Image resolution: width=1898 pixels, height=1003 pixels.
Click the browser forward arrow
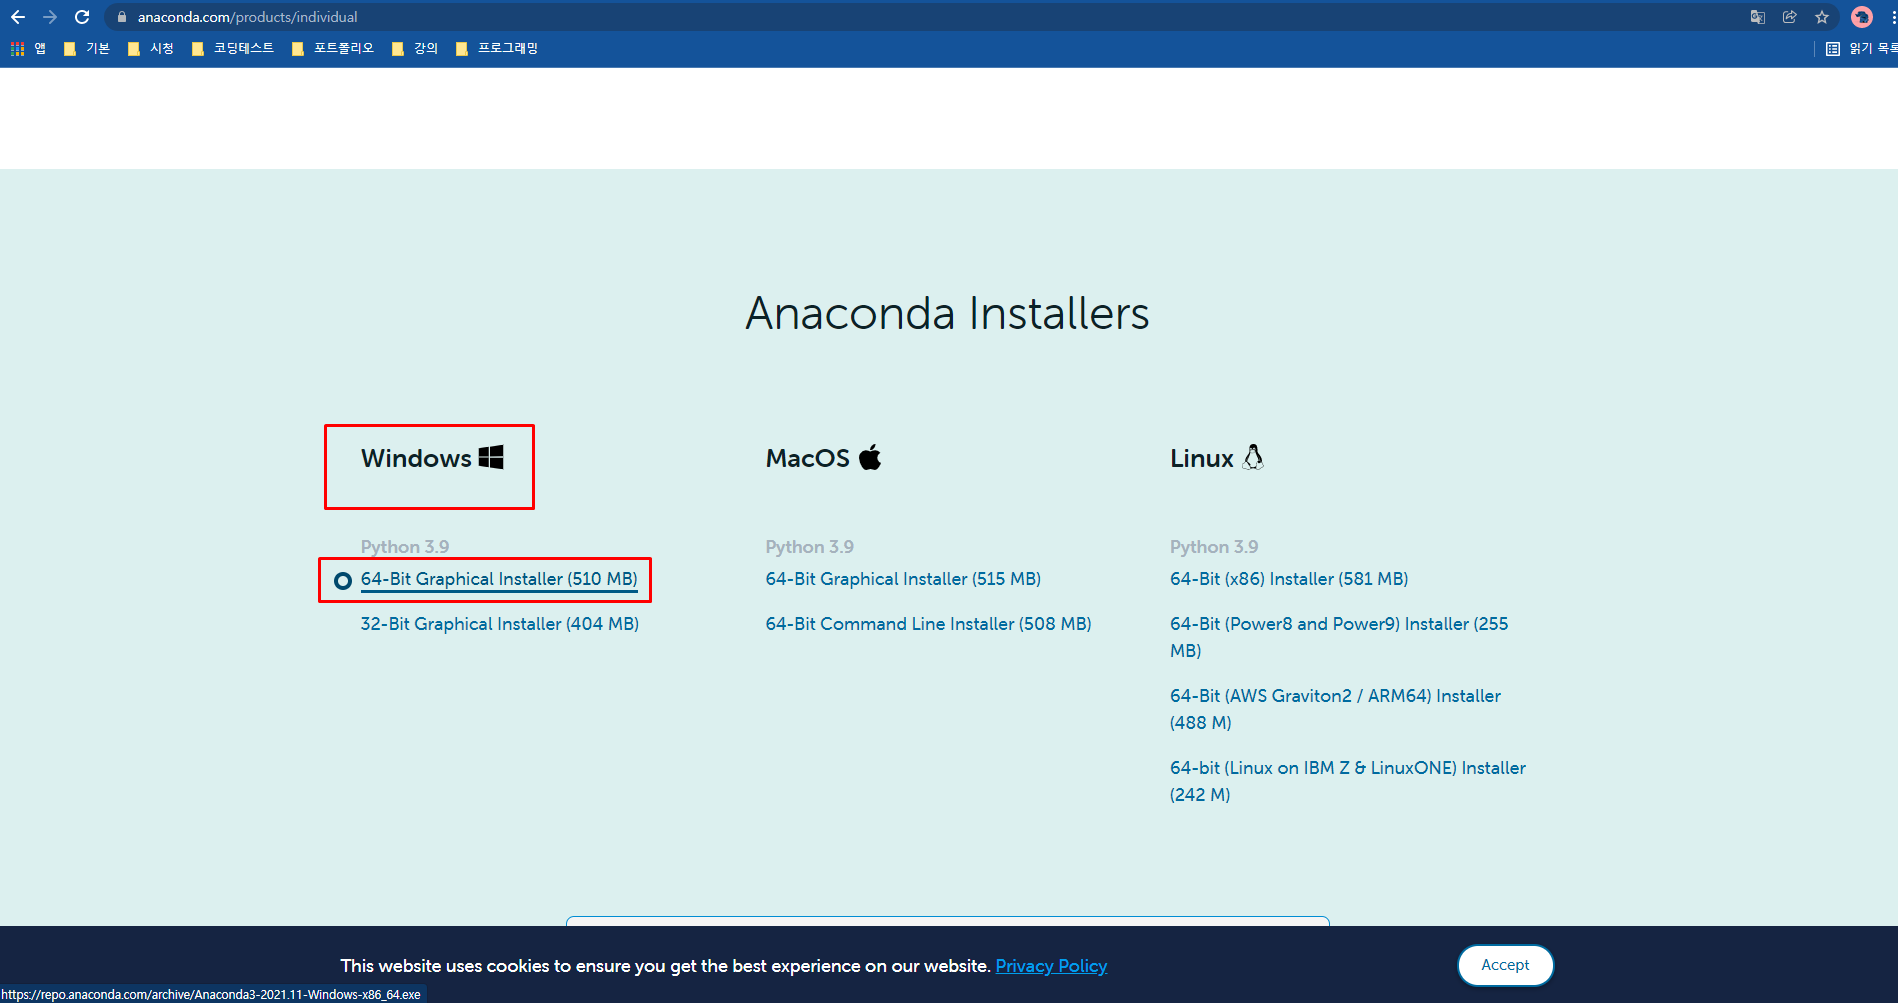[x=50, y=17]
